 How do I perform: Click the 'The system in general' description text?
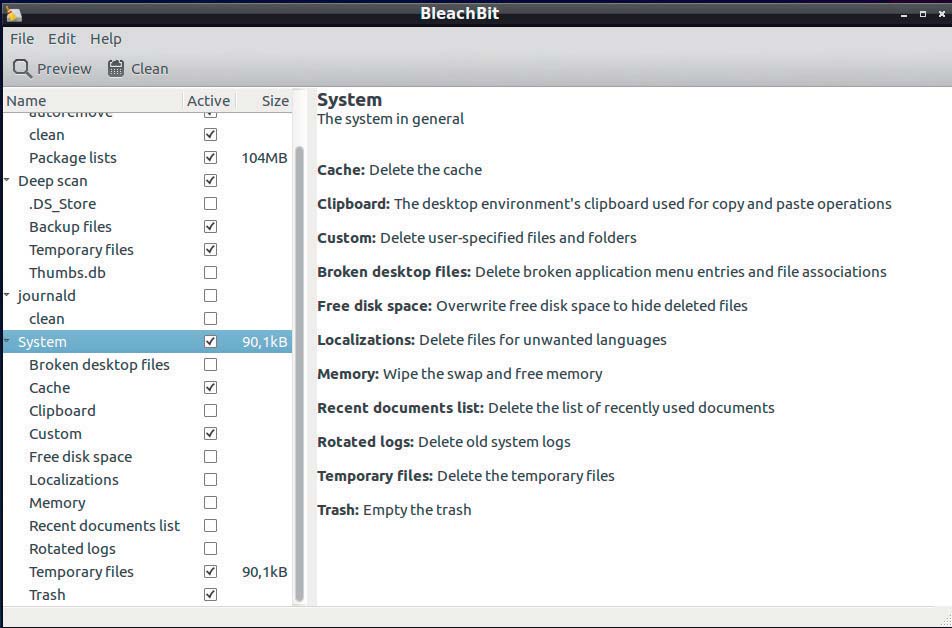(390, 119)
